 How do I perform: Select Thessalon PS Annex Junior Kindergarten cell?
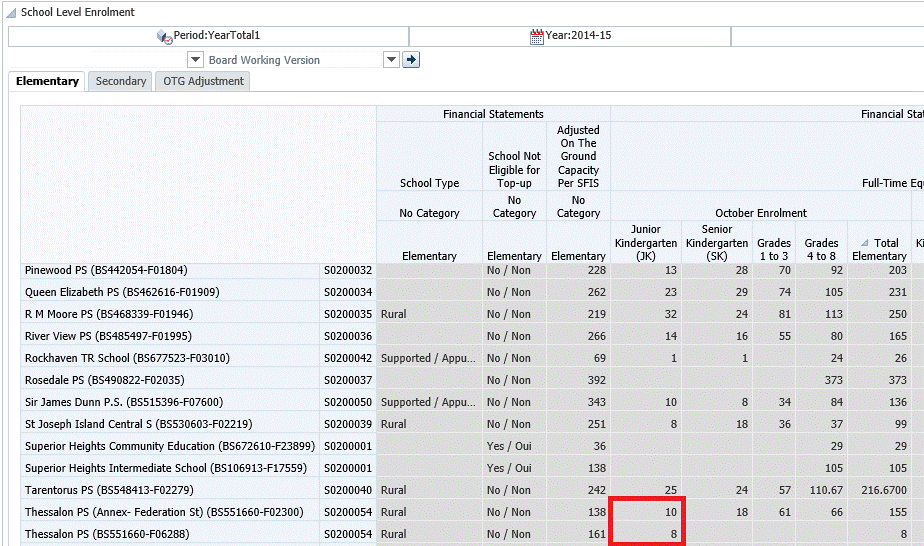point(645,512)
